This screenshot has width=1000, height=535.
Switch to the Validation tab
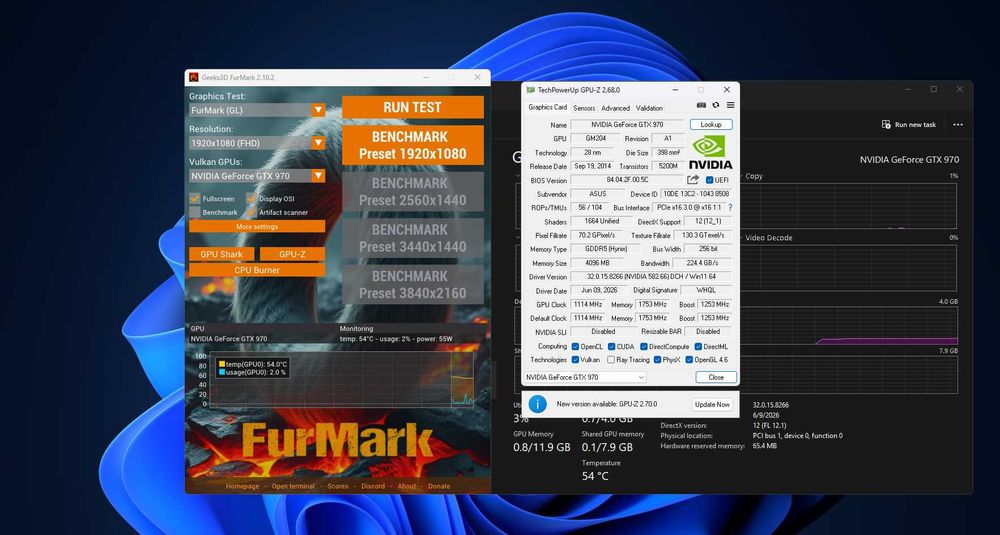click(x=649, y=108)
